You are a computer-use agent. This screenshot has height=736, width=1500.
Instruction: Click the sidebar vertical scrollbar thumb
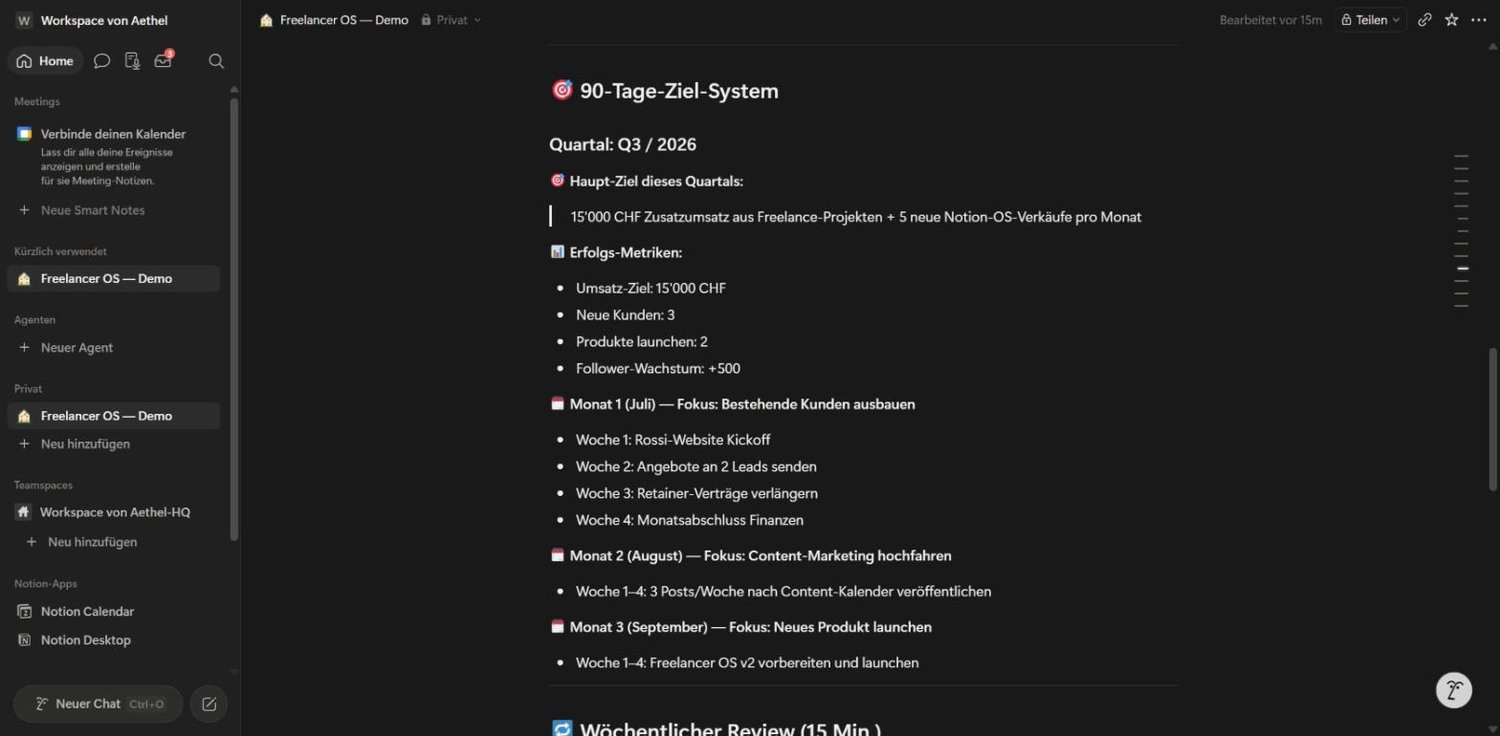(x=234, y=319)
